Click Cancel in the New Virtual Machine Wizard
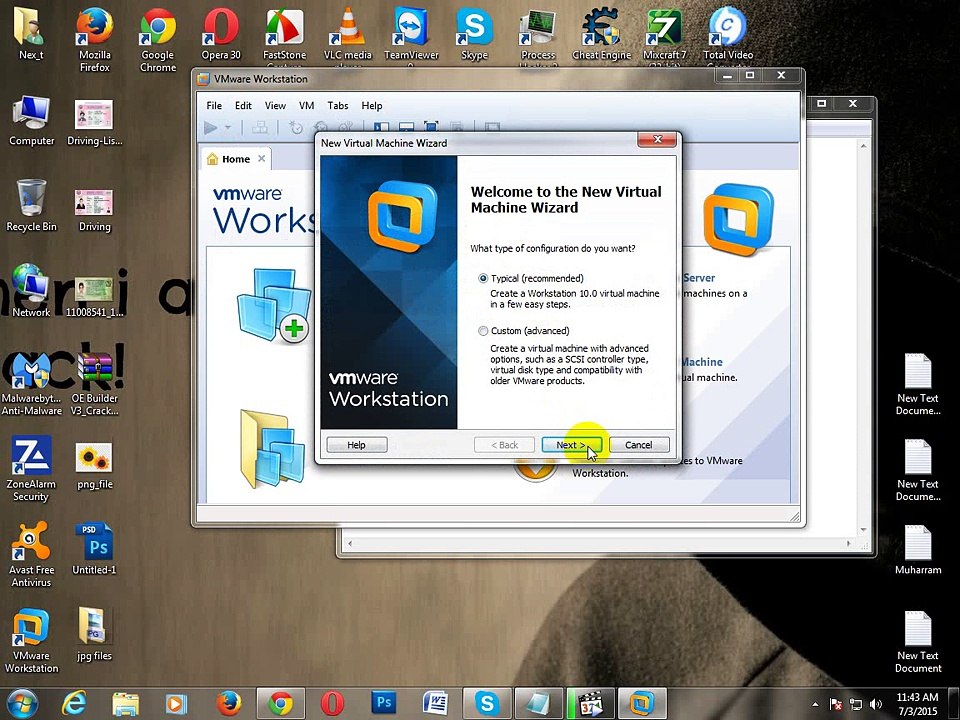This screenshot has height=720, width=960. (x=639, y=445)
